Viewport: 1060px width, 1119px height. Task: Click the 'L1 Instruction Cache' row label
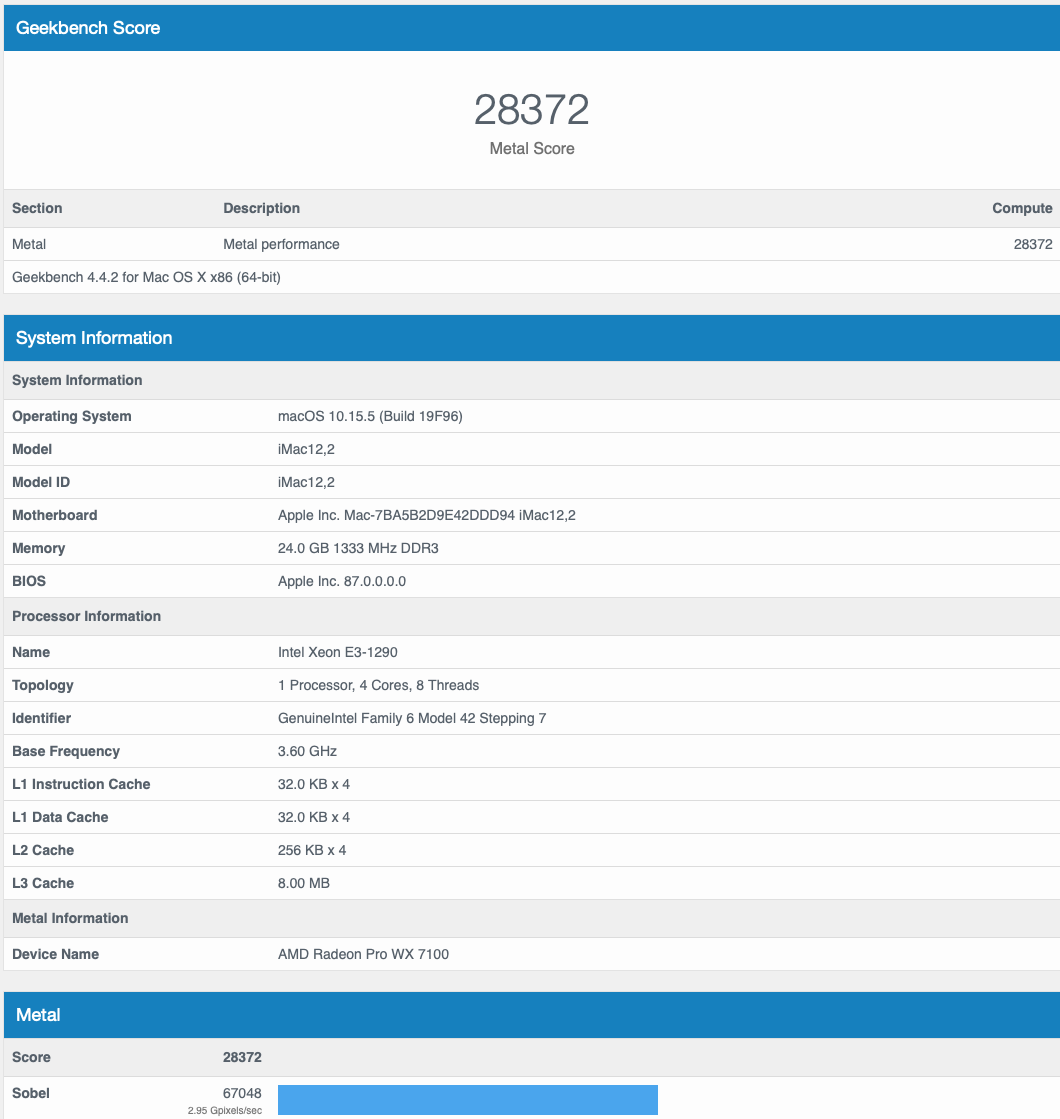81,784
